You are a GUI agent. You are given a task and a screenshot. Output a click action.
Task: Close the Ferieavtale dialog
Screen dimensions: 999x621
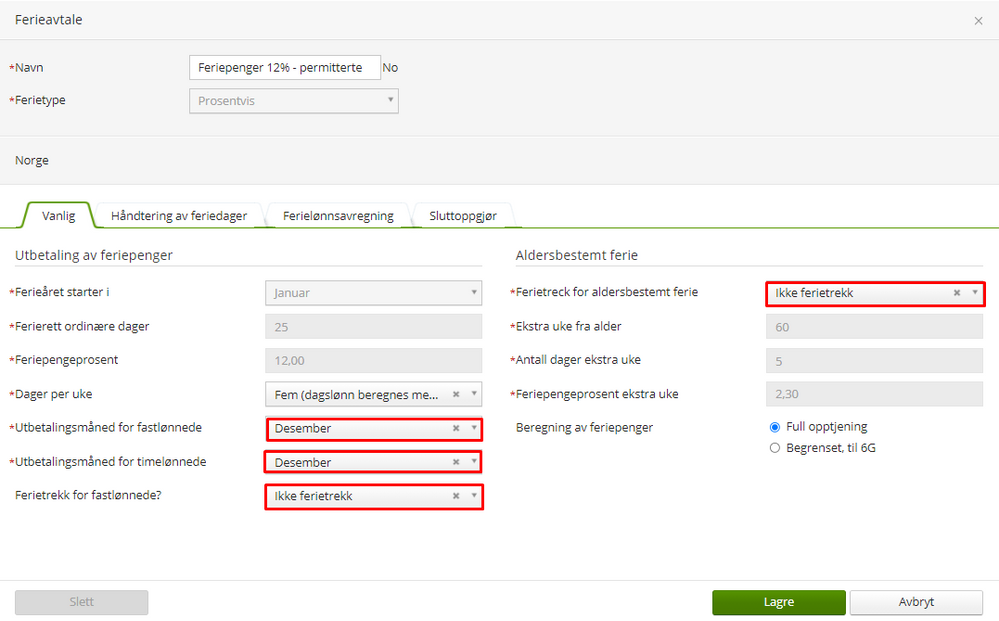(978, 21)
